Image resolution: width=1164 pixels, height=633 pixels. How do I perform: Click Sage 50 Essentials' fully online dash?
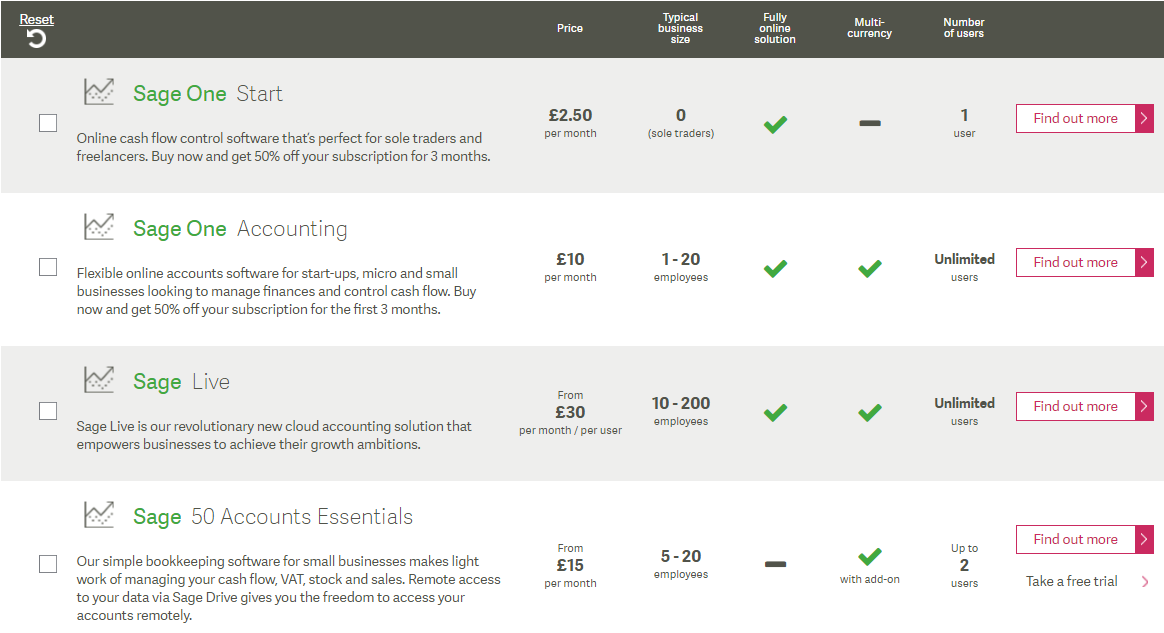tap(775, 564)
